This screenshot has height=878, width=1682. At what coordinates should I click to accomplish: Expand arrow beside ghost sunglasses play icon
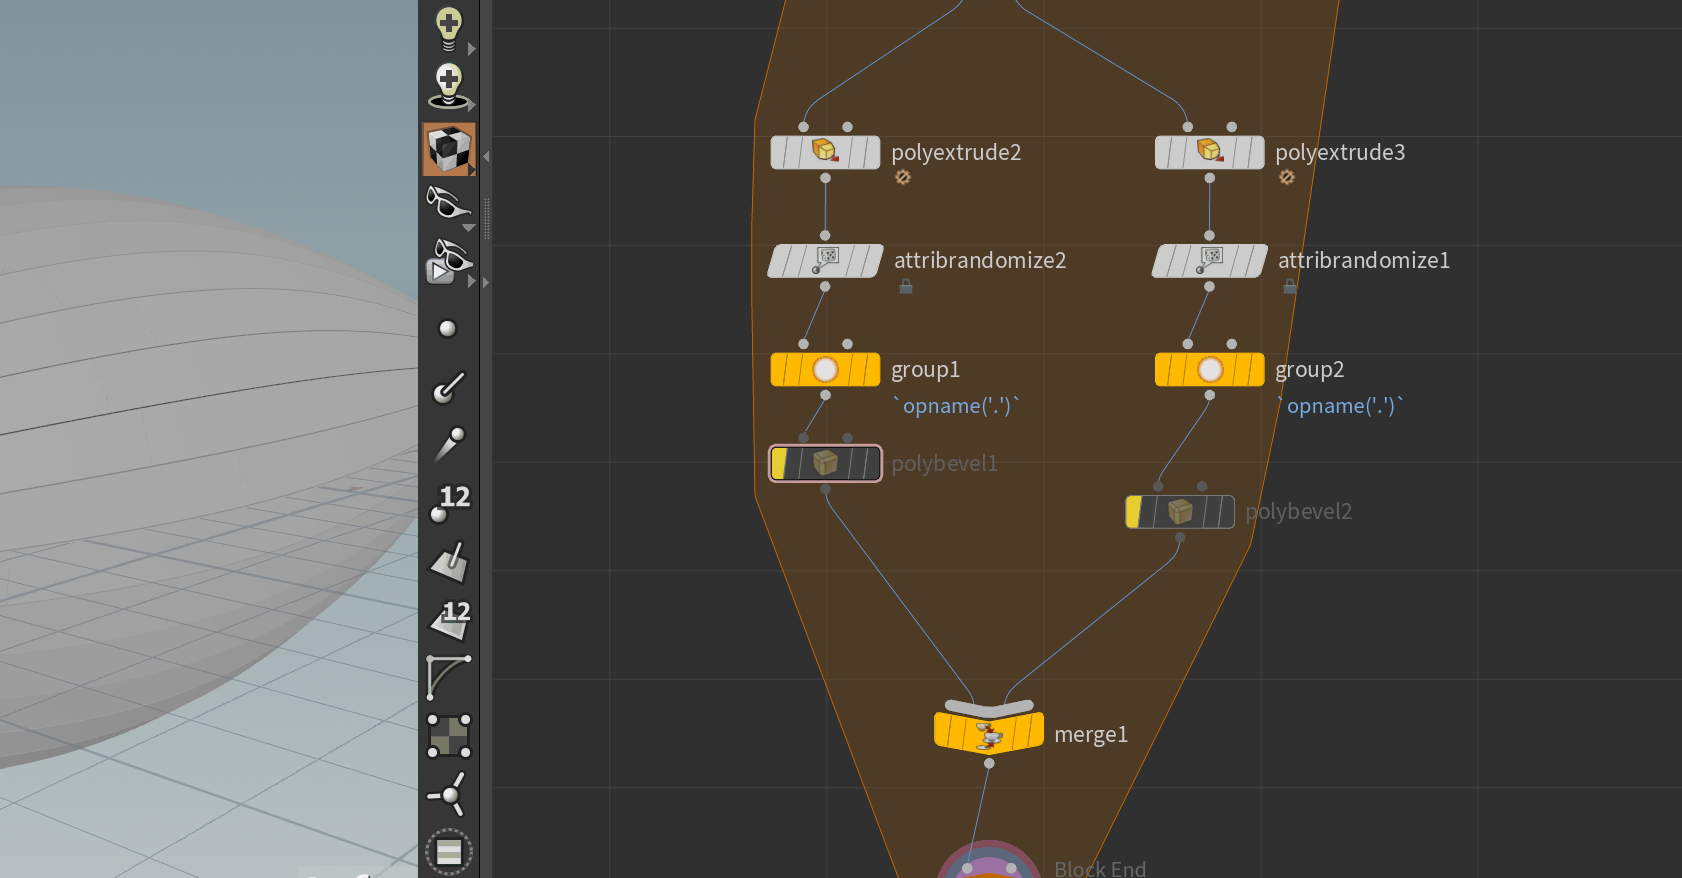[472, 282]
